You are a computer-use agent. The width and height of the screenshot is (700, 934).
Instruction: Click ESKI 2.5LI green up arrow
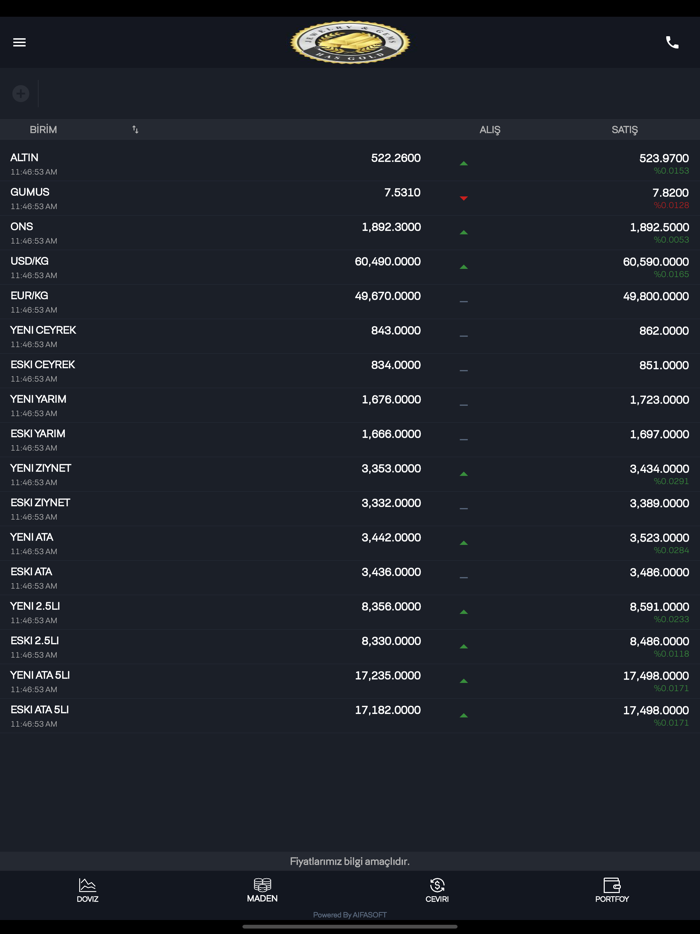(463, 647)
